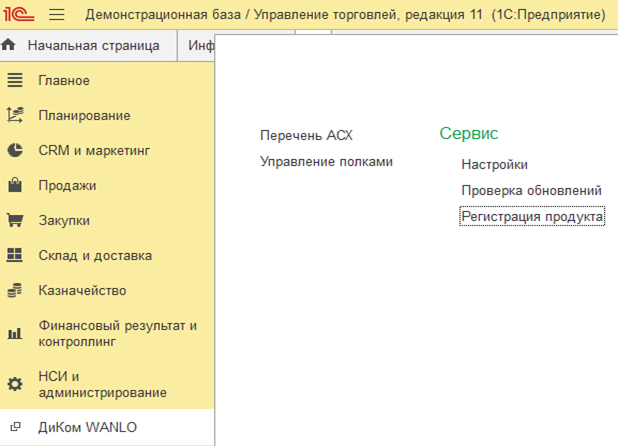Open the Регистрация продукта link

(532, 216)
